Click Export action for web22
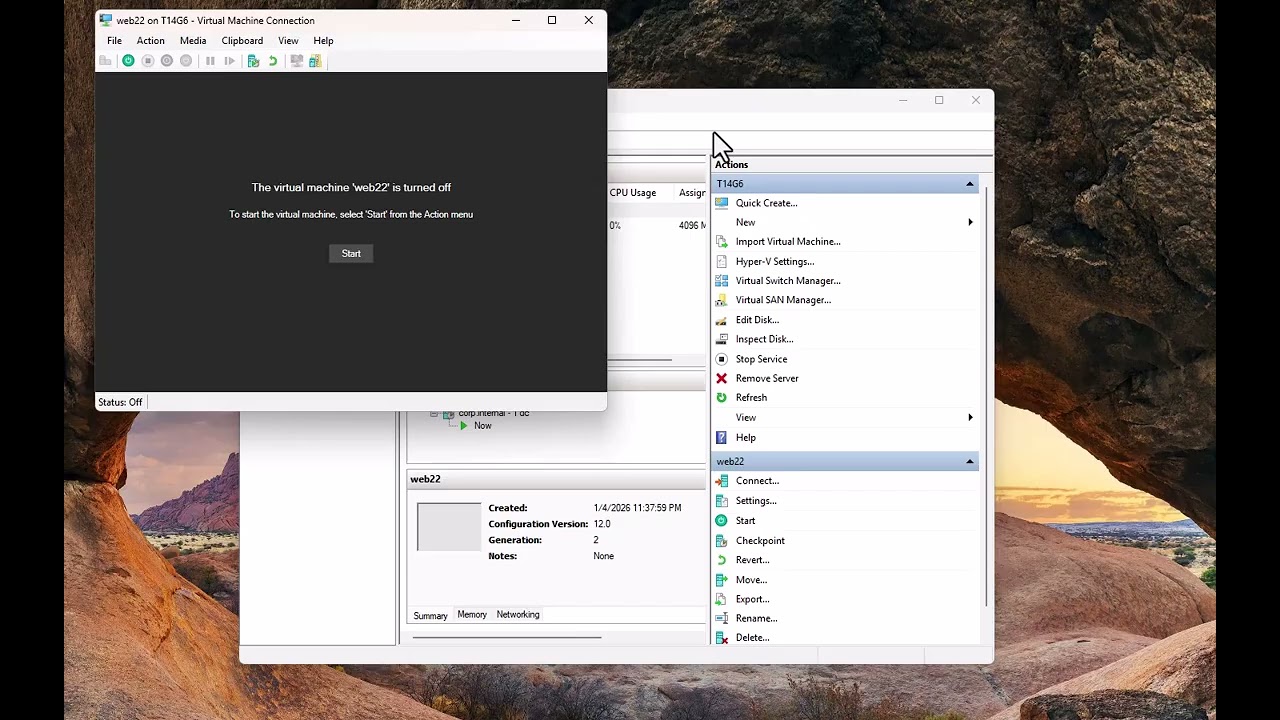The height and width of the screenshot is (720, 1280). point(752,600)
